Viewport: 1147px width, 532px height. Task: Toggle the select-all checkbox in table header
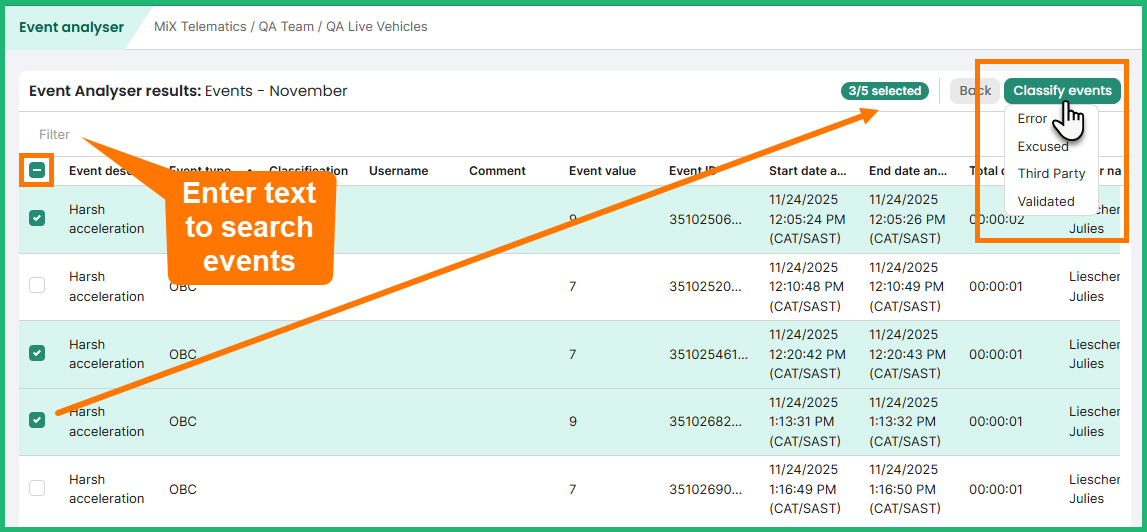37,171
